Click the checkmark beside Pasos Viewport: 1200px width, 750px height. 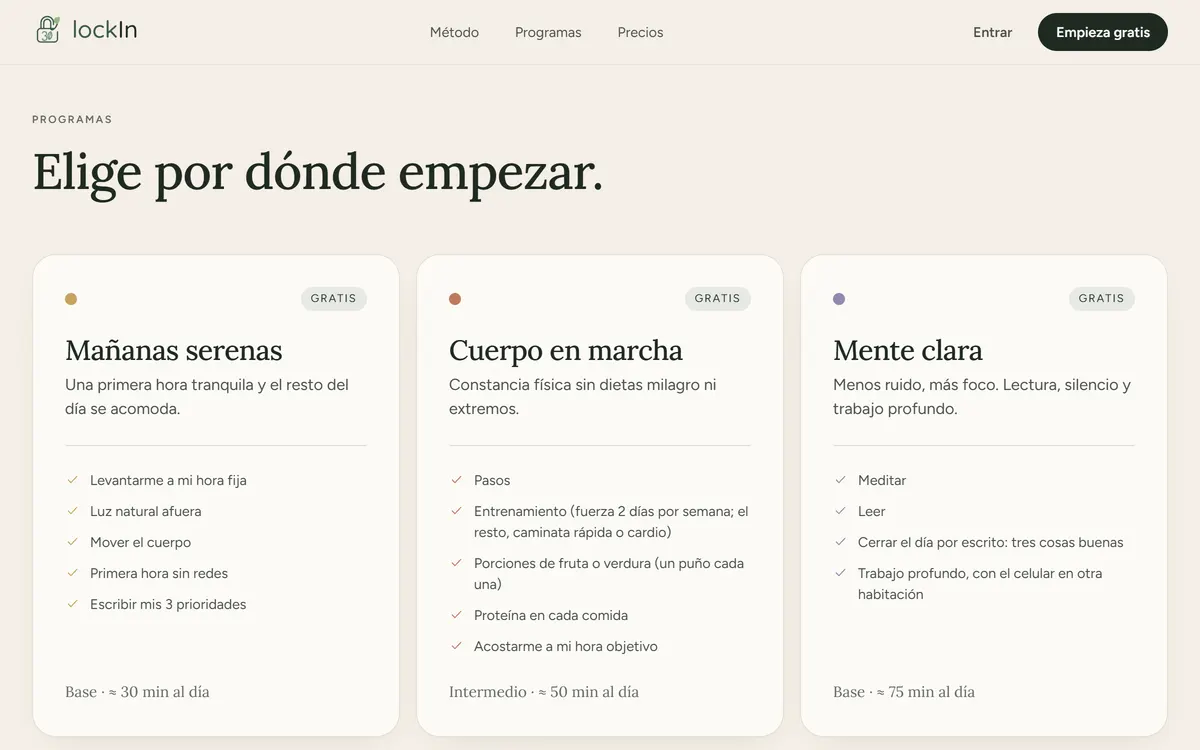(x=456, y=480)
